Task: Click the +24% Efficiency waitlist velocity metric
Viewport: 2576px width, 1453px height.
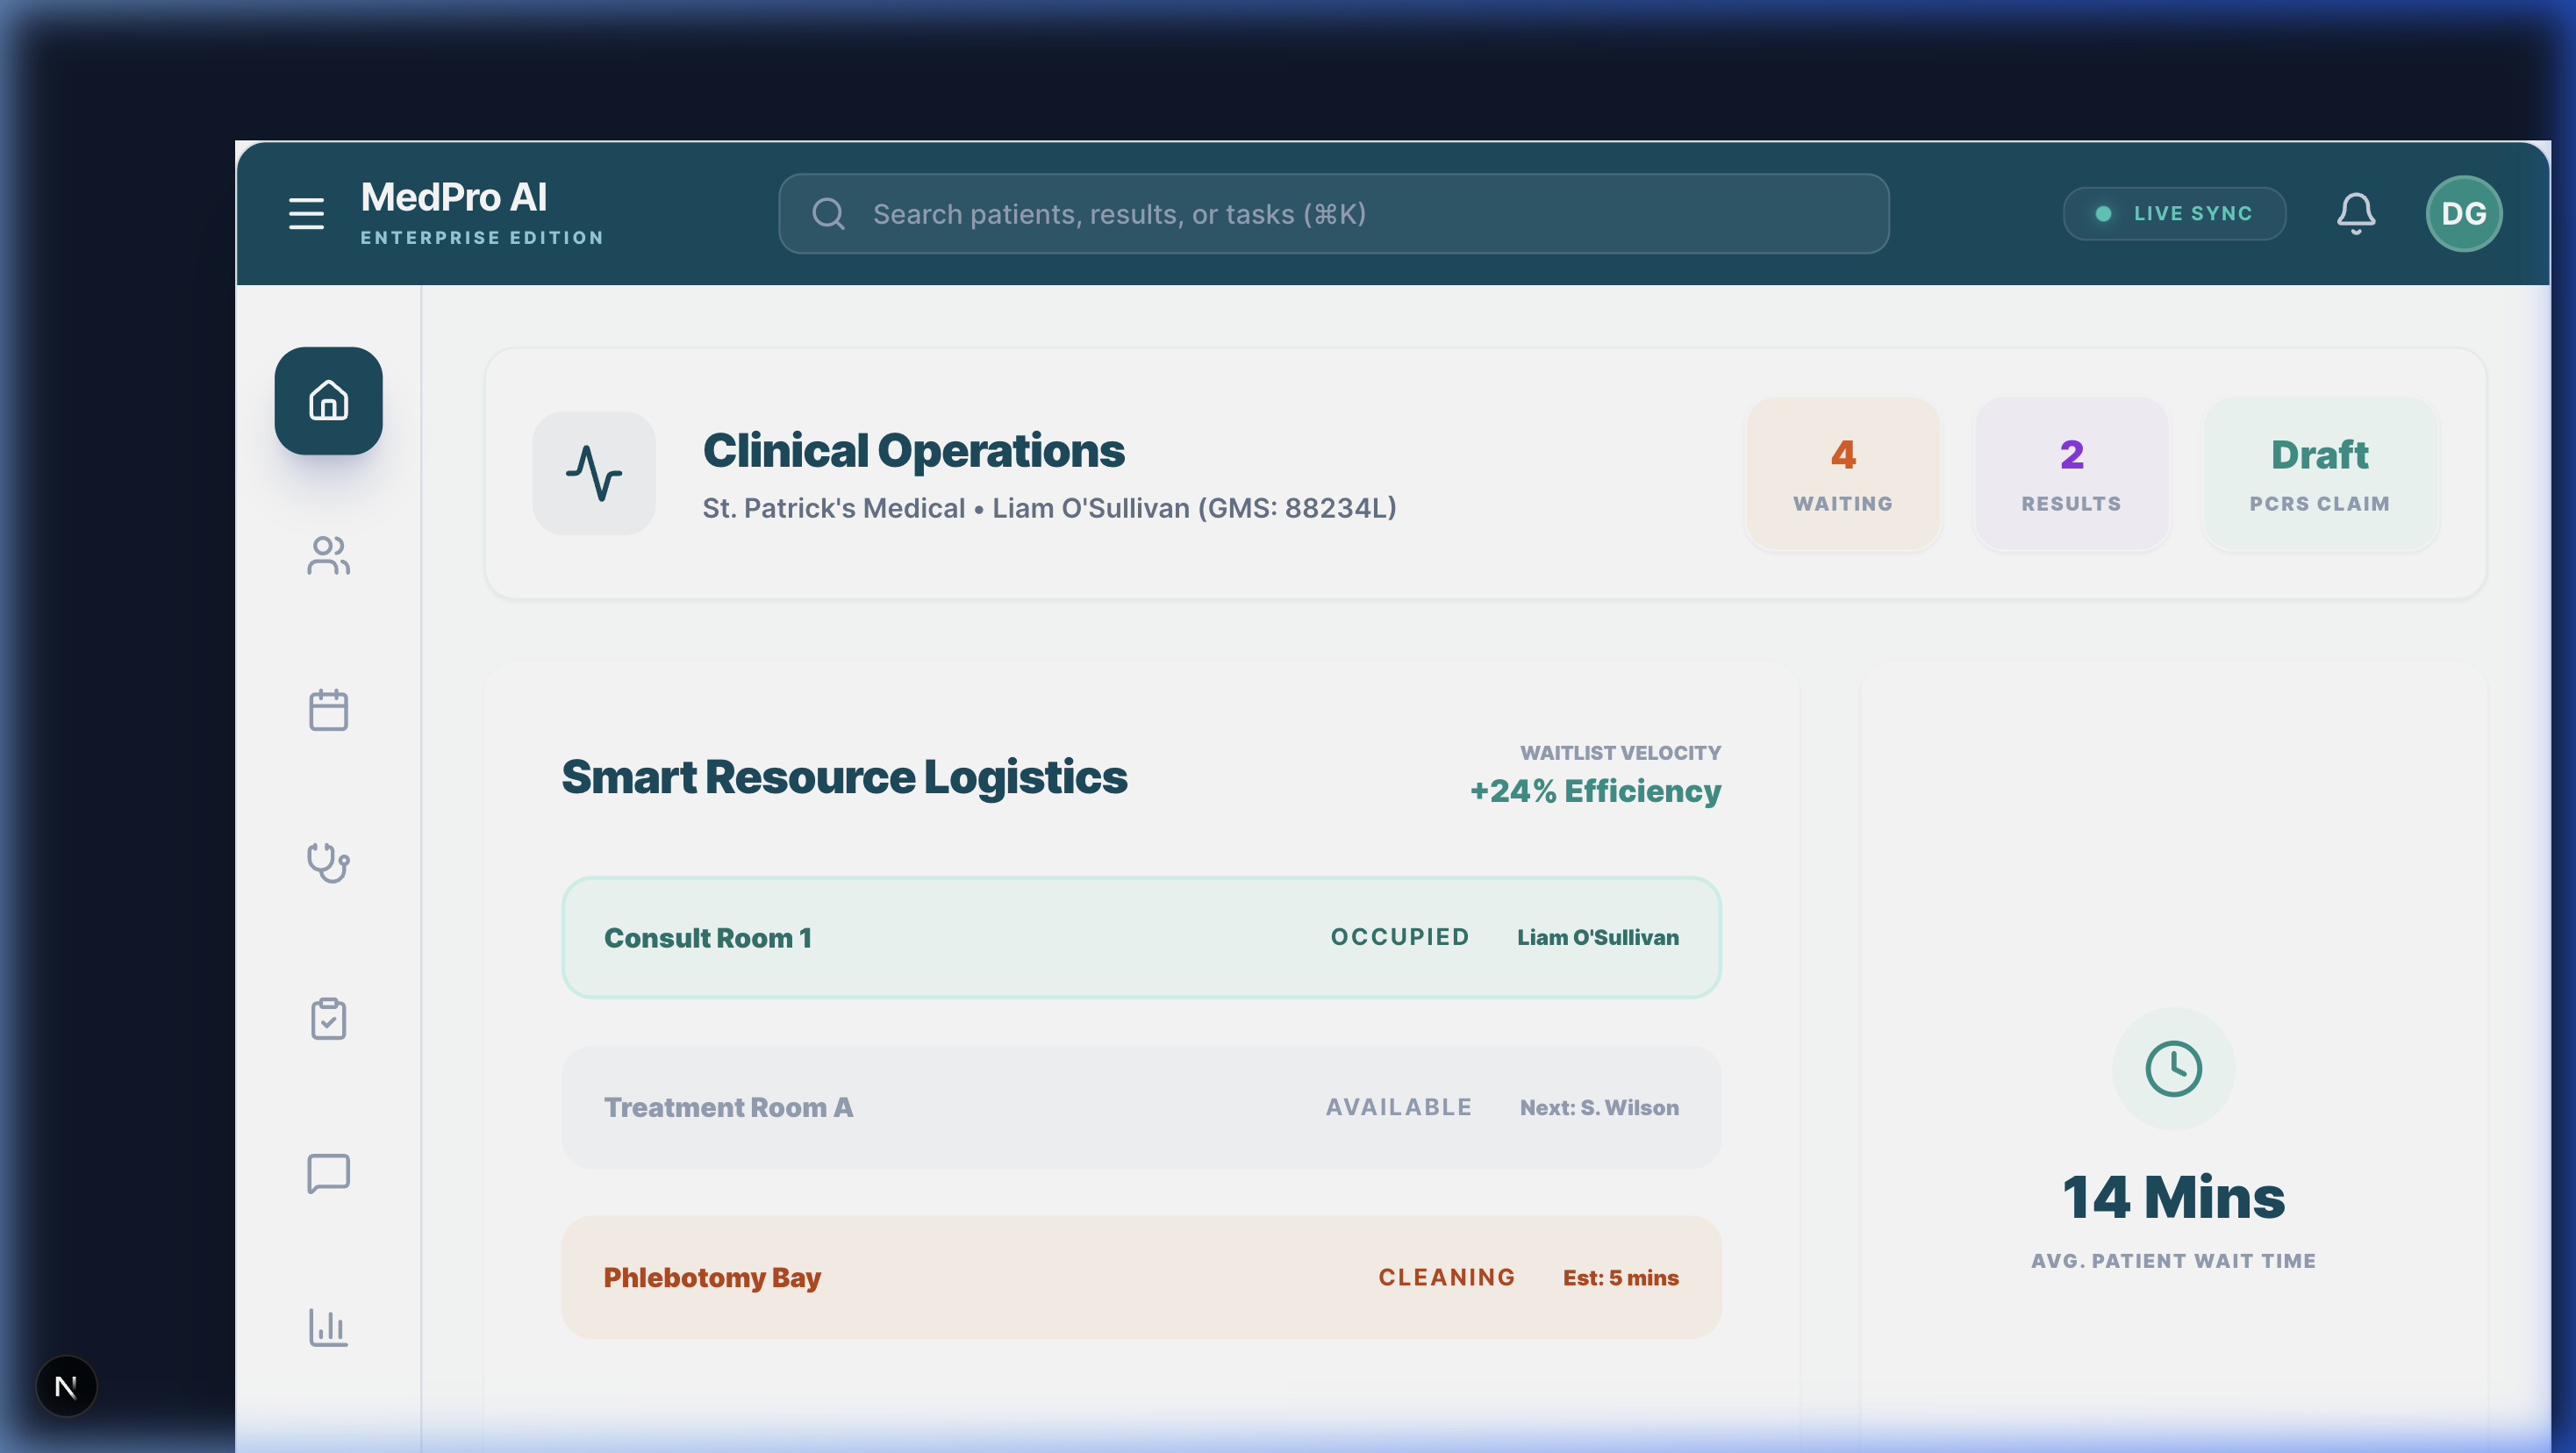Action: [x=1594, y=790]
